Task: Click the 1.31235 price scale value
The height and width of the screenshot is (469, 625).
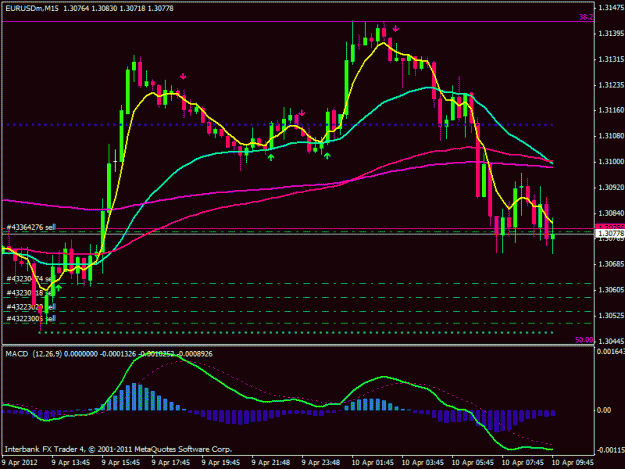Action: pyautogui.click(x=611, y=85)
